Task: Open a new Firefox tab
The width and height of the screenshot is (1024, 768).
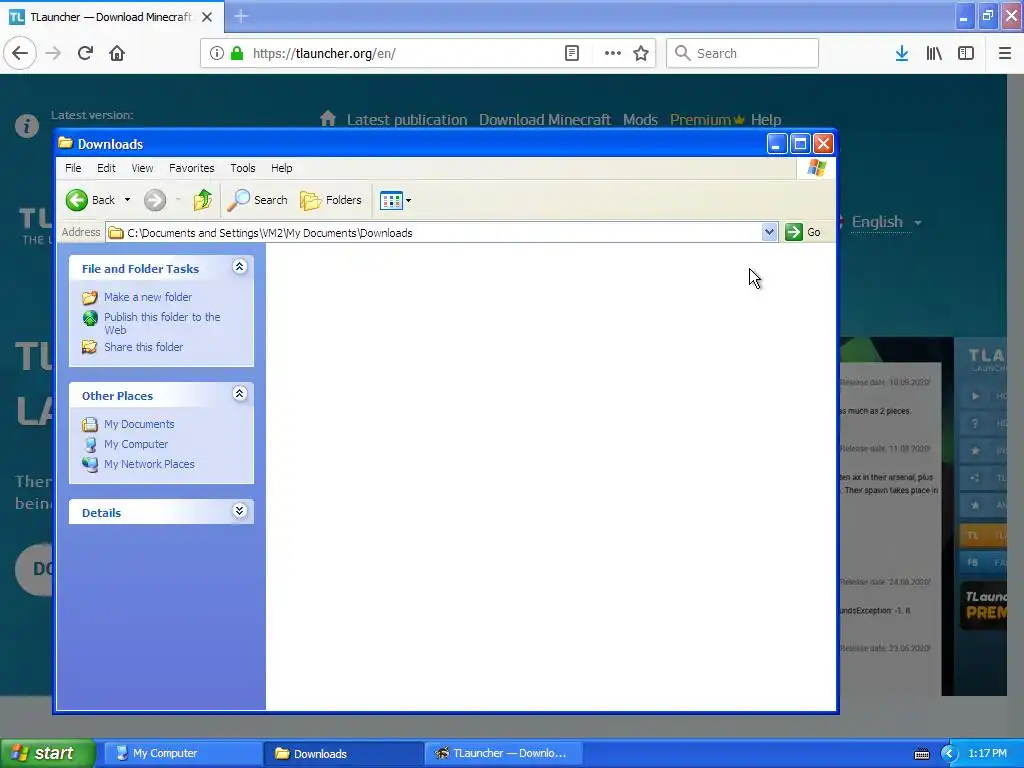Action: pyautogui.click(x=240, y=16)
